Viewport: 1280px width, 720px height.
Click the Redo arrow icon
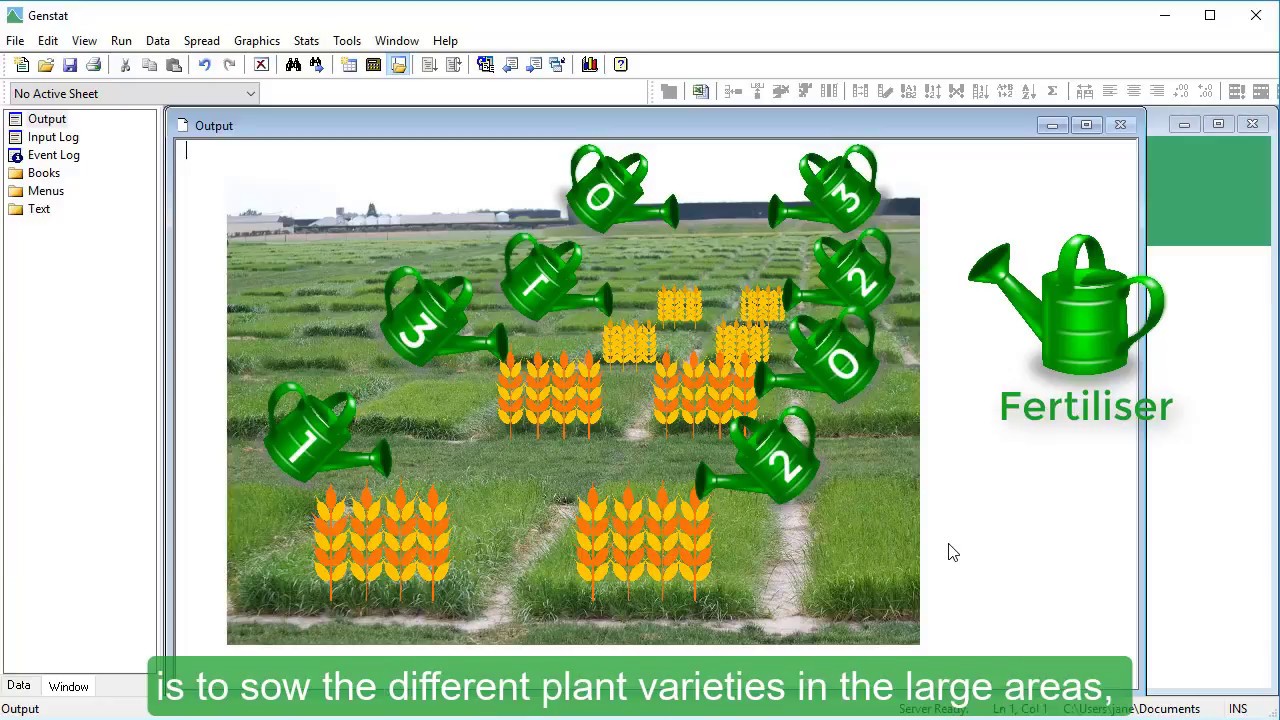229,65
